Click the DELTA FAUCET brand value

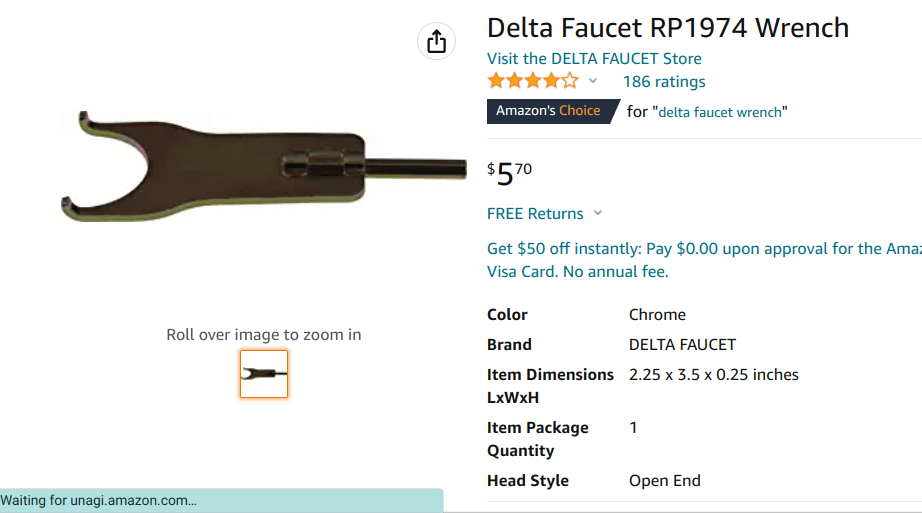pyautogui.click(x=682, y=344)
